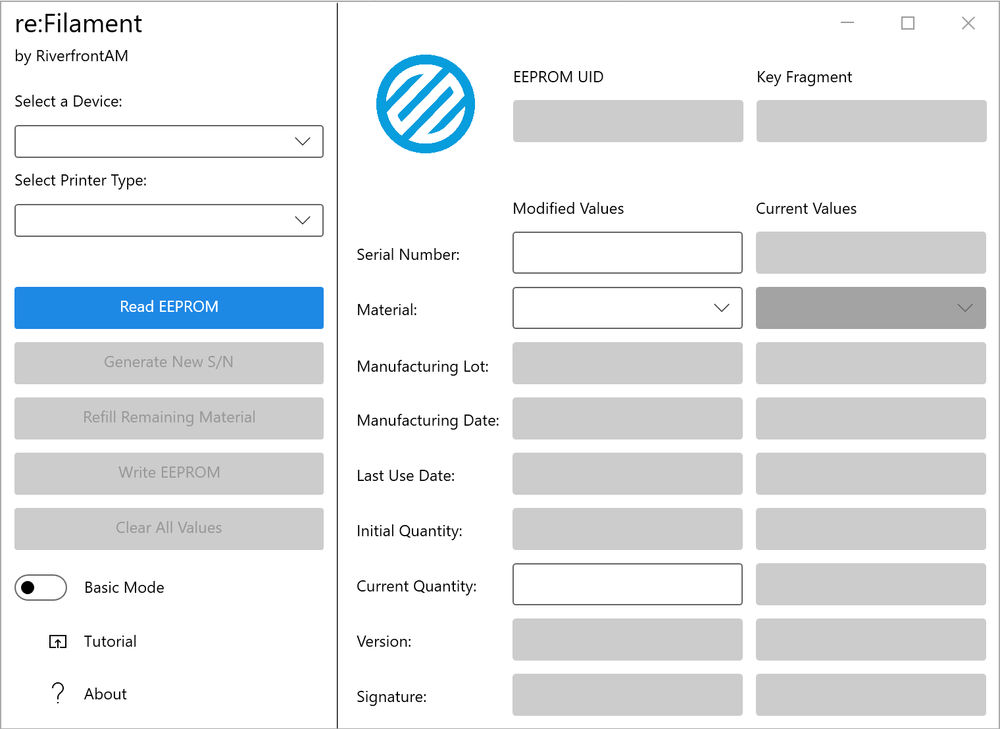Expand the Select Printer Type dropdown
1000x729 pixels.
click(169, 221)
